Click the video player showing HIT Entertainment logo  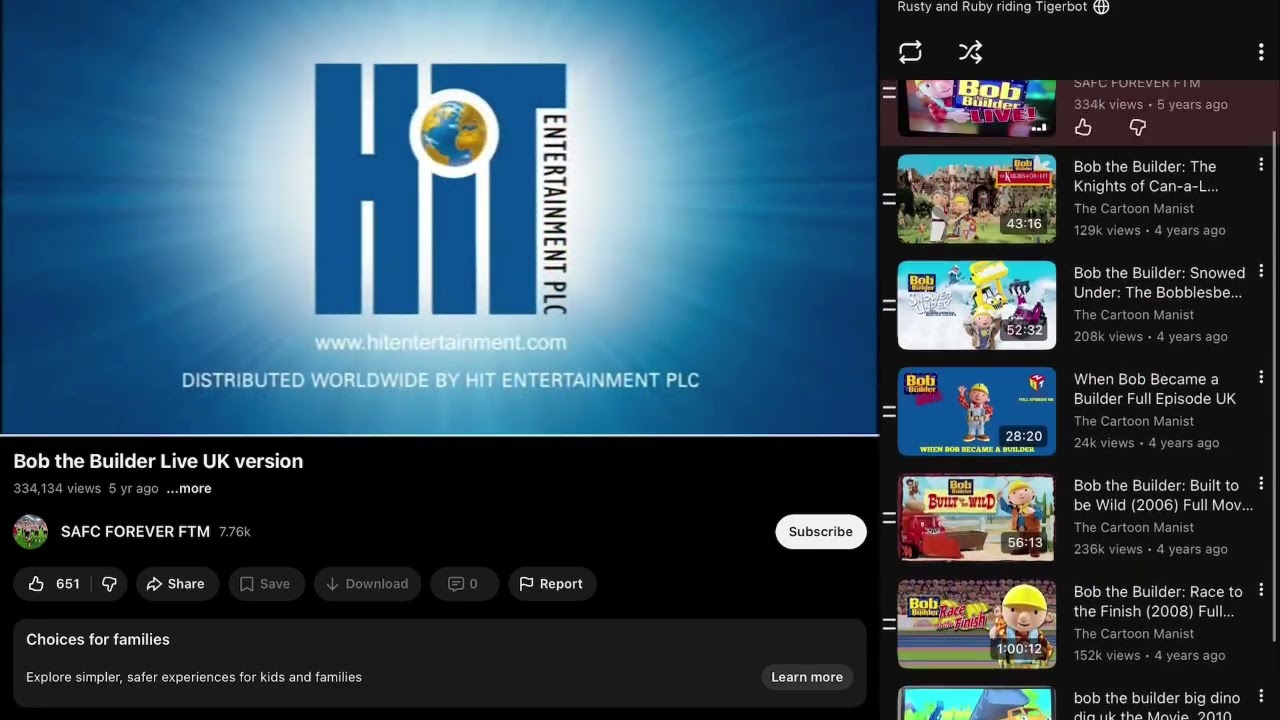439,217
